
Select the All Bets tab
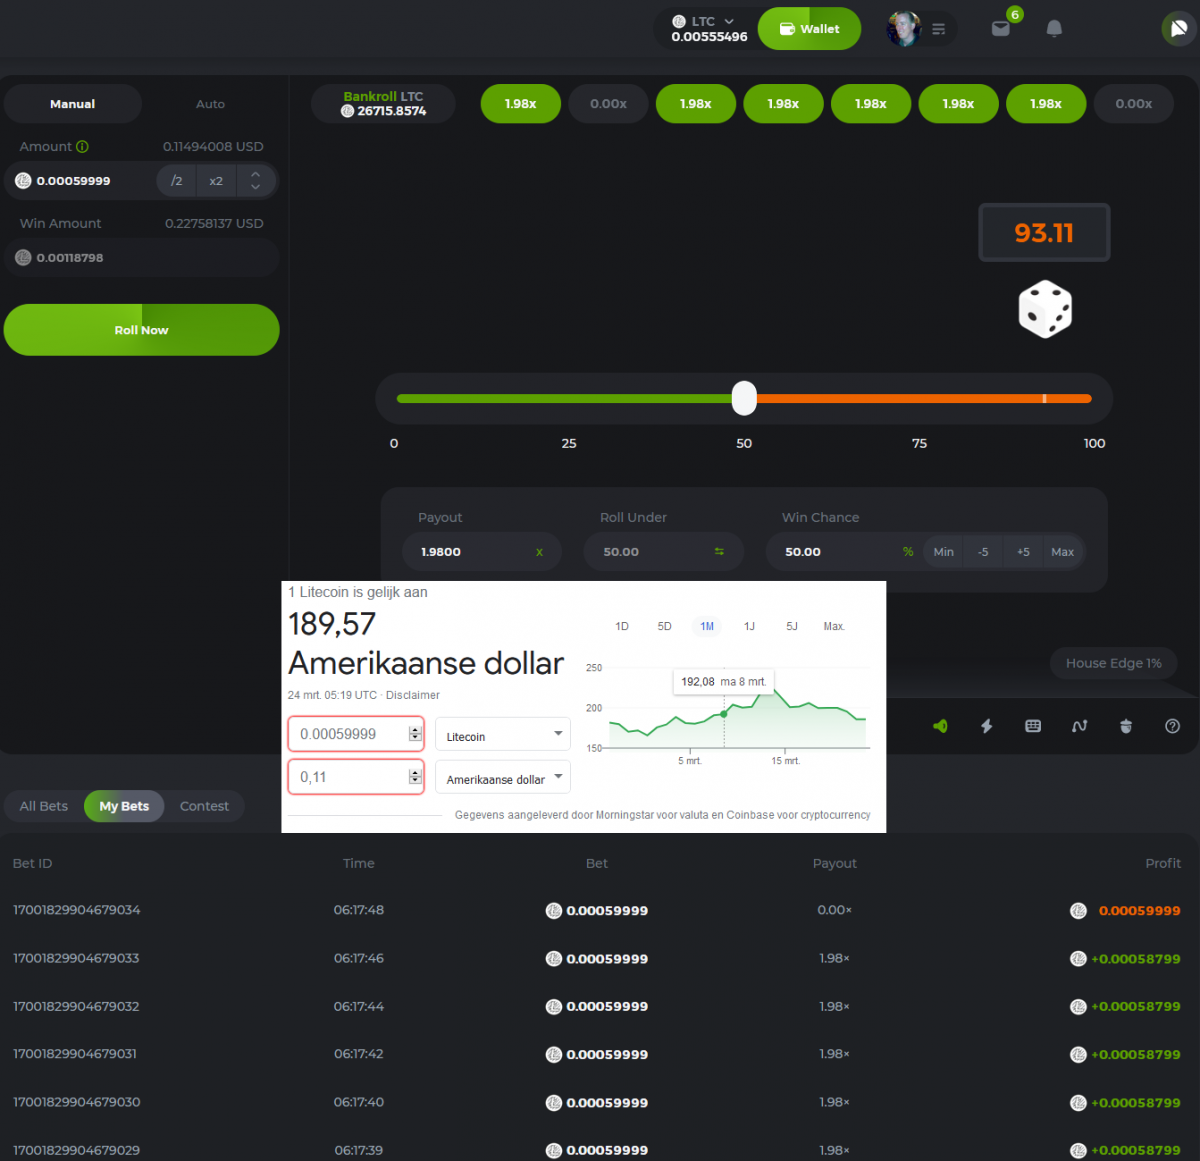click(x=44, y=806)
